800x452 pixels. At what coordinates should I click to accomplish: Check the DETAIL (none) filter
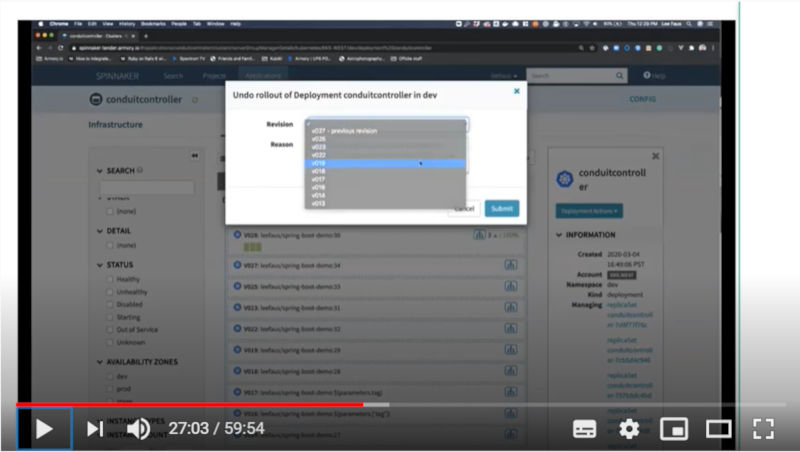pos(110,245)
